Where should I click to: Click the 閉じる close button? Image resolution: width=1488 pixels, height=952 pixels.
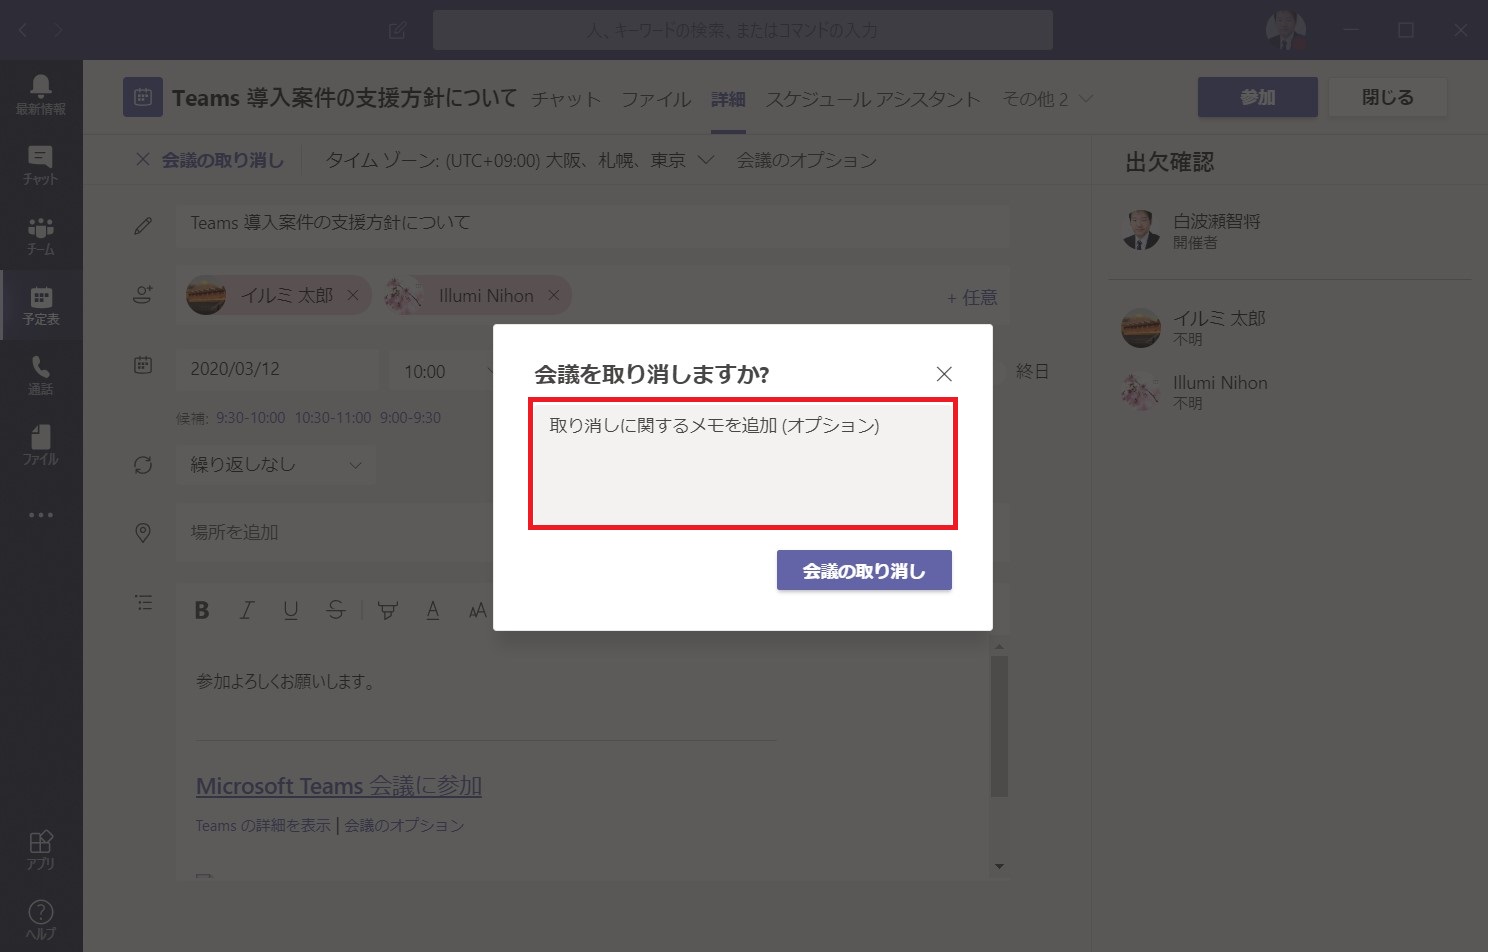coord(1388,97)
